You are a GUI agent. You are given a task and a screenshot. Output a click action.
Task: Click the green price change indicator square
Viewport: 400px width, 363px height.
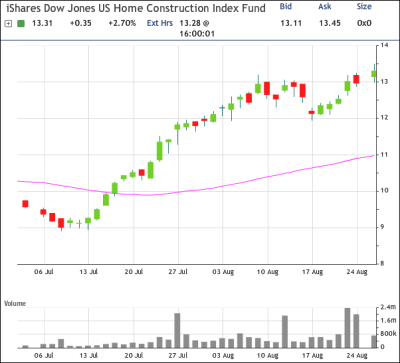pos(21,24)
